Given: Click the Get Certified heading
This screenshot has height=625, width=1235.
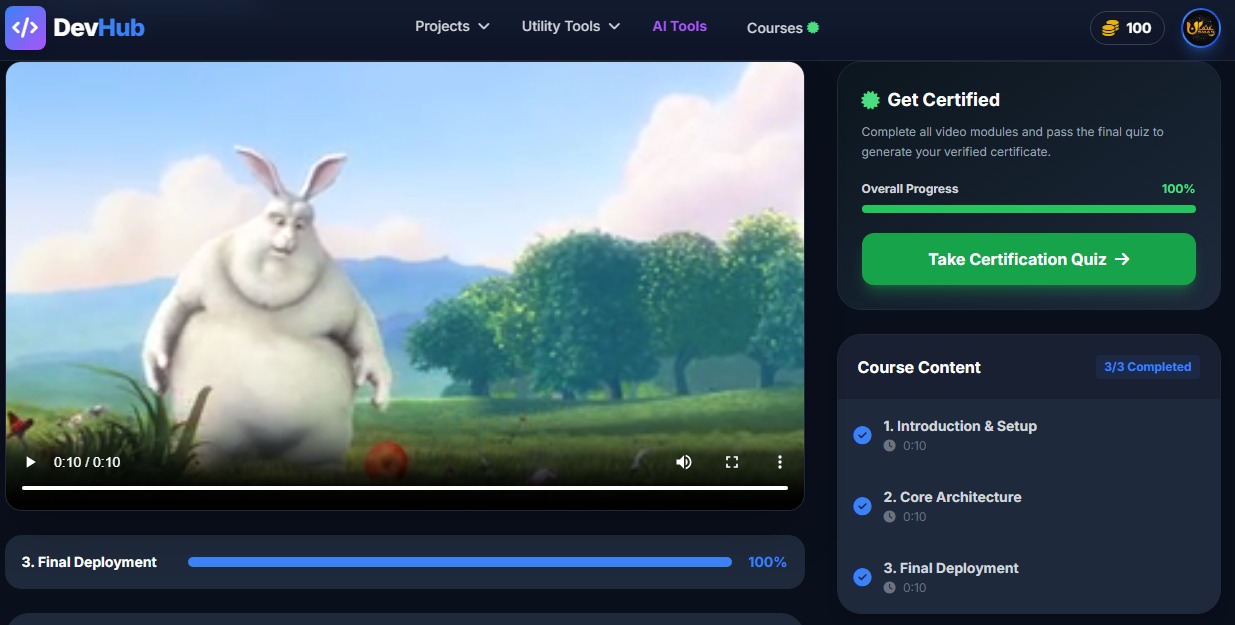Looking at the screenshot, I should tap(943, 100).
